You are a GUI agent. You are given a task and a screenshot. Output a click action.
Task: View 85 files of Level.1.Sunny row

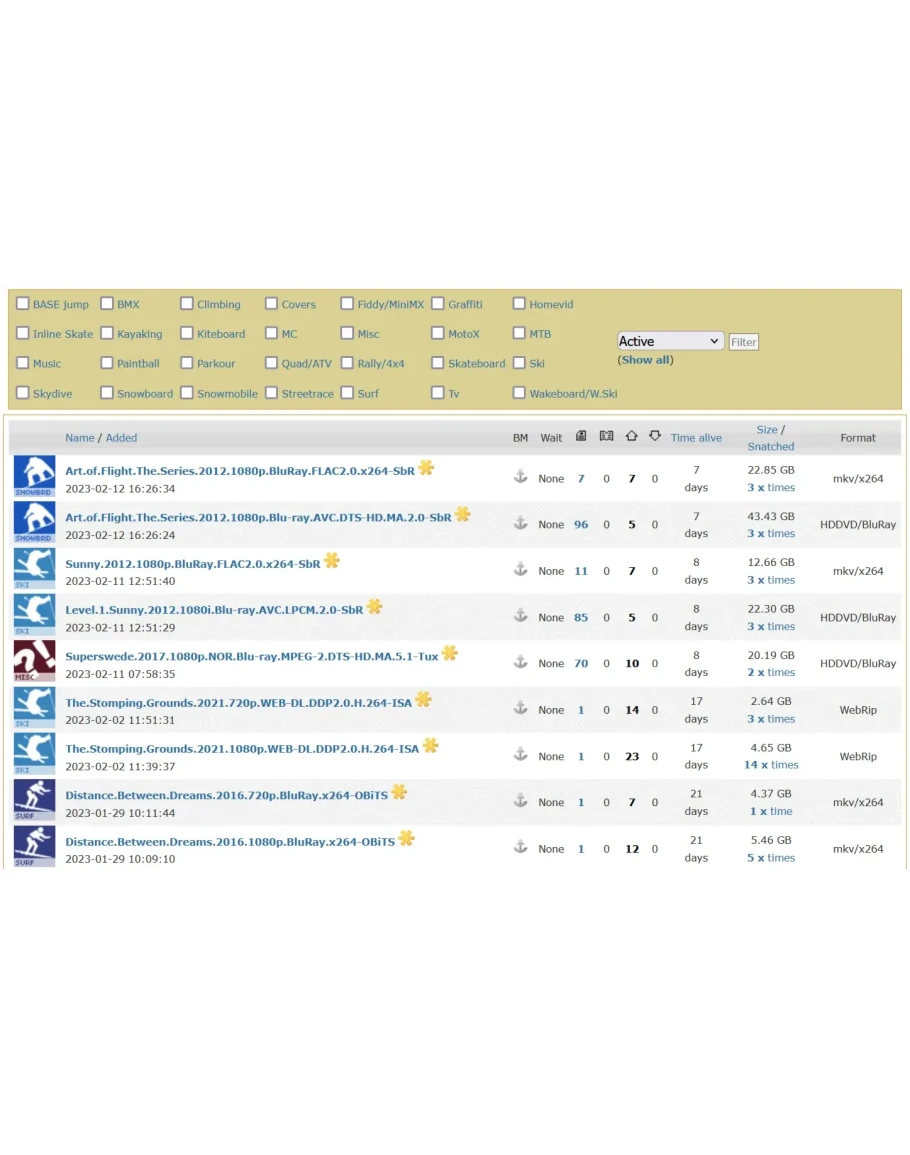[581, 617]
